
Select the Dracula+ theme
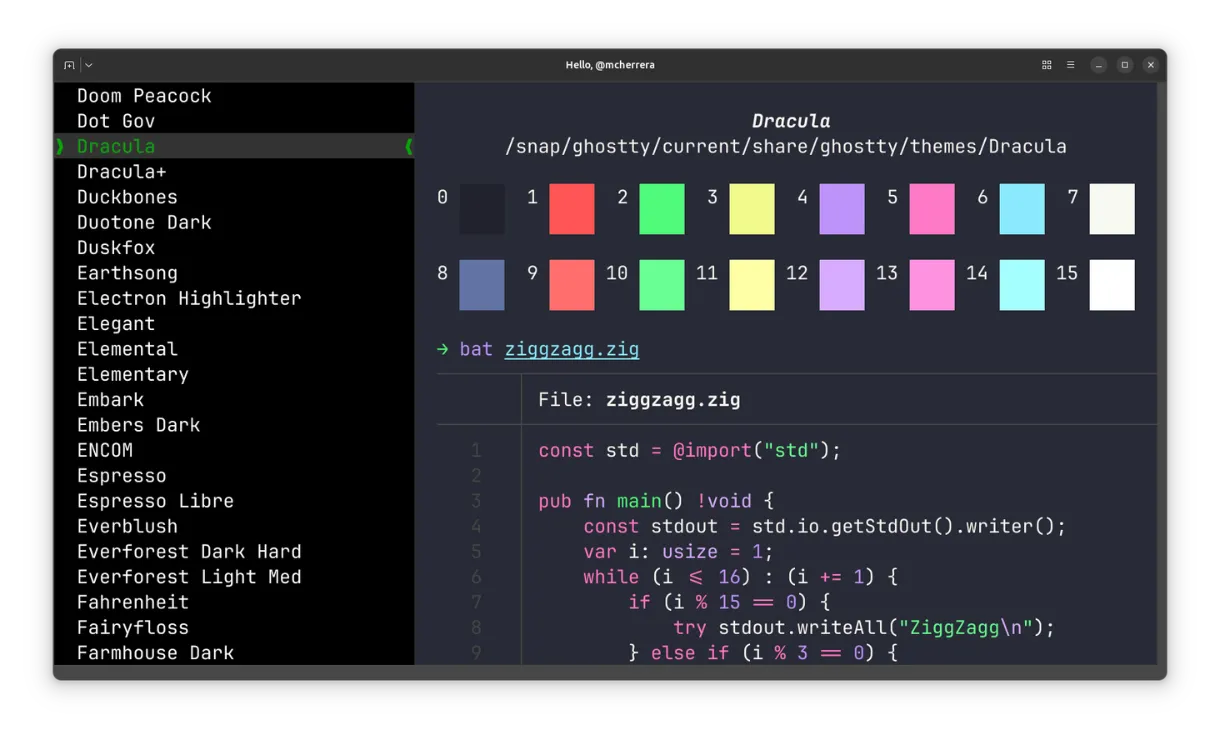[121, 172]
